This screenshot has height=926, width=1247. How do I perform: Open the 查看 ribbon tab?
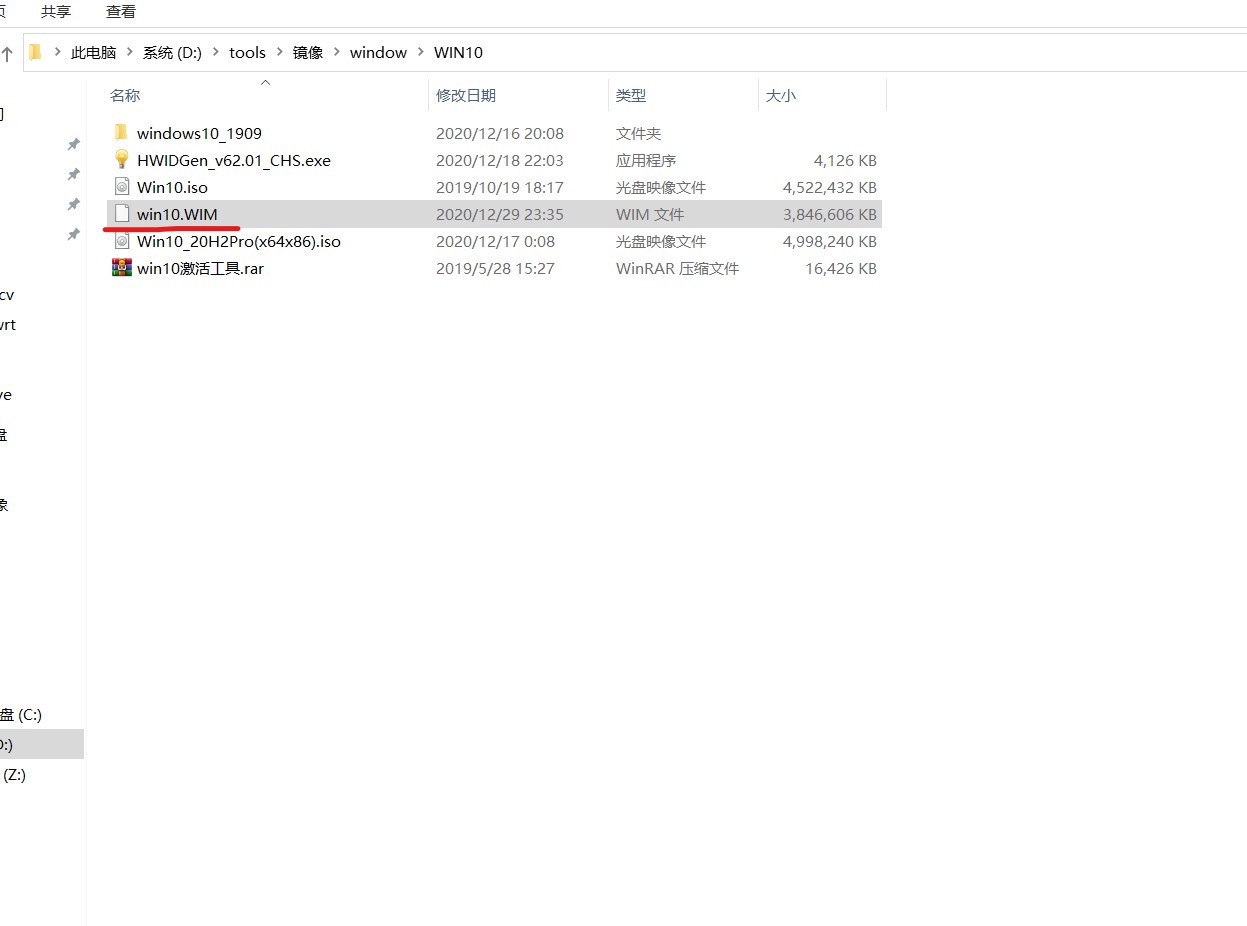tap(121, 12)
